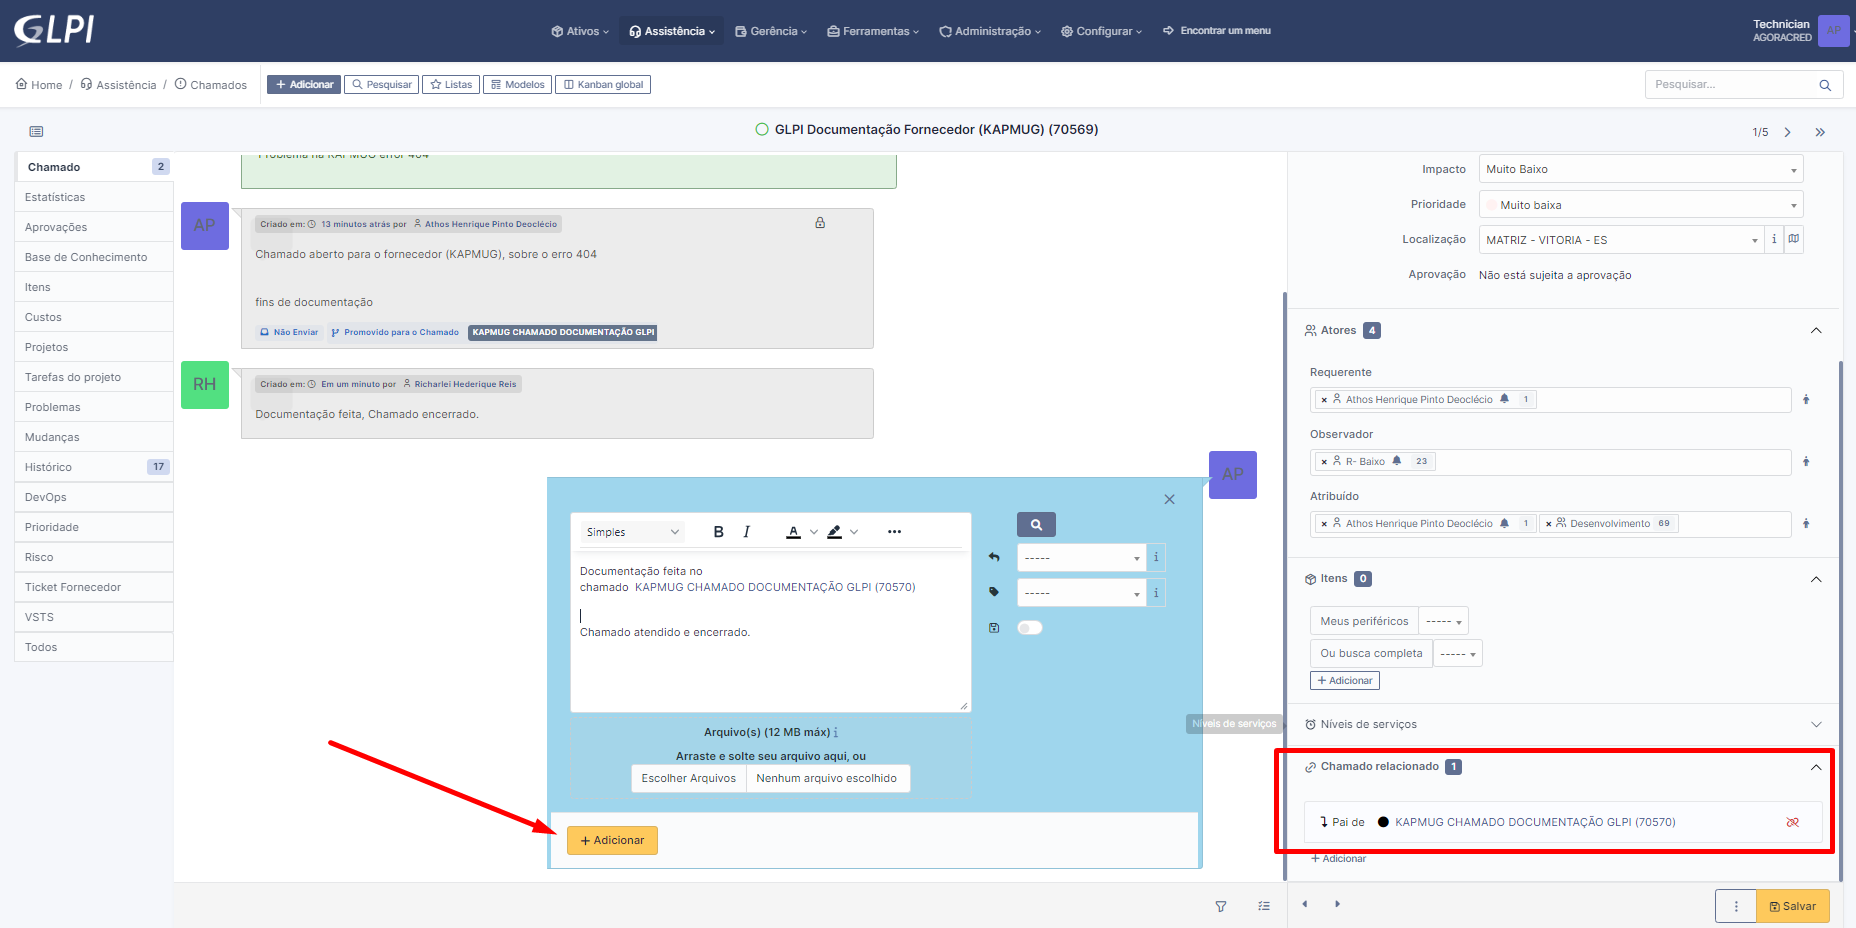Click Adicionar in toolbar breadcrumb
The height and width of the screenshot is (928, 1856).
coord(304,85)
